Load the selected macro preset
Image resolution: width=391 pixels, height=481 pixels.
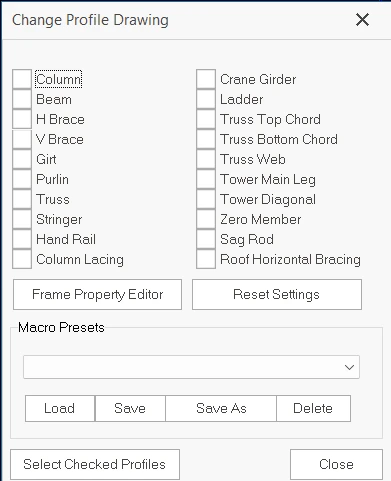tap(60, 408)
